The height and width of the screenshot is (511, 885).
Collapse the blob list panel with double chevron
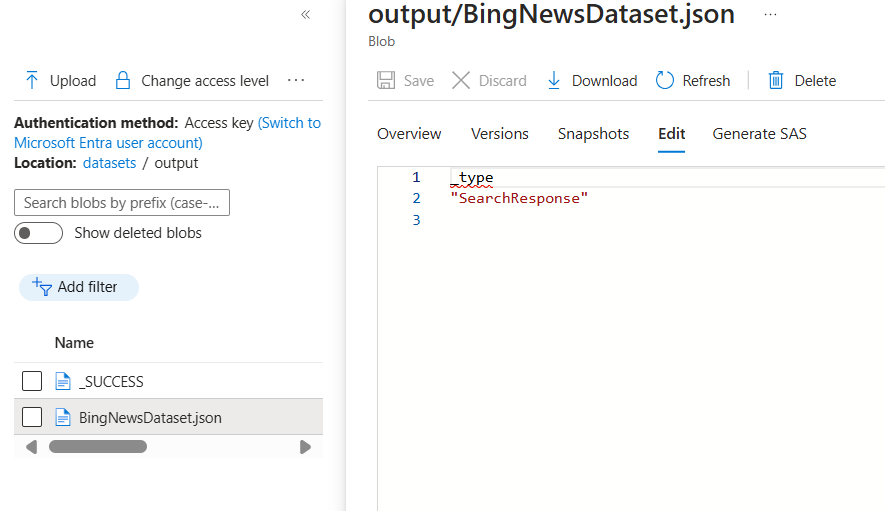pos(305,15)
